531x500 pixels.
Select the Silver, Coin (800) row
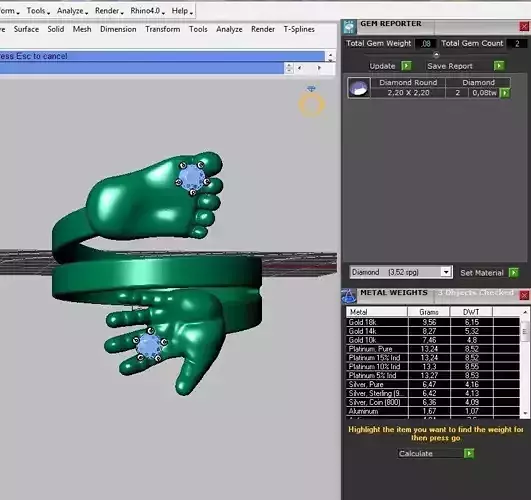click(433, 402)
